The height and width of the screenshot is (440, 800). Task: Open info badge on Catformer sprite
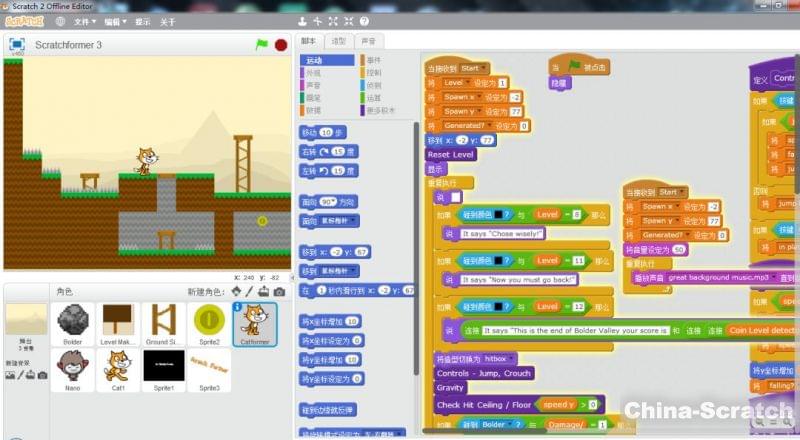point(238,308)
